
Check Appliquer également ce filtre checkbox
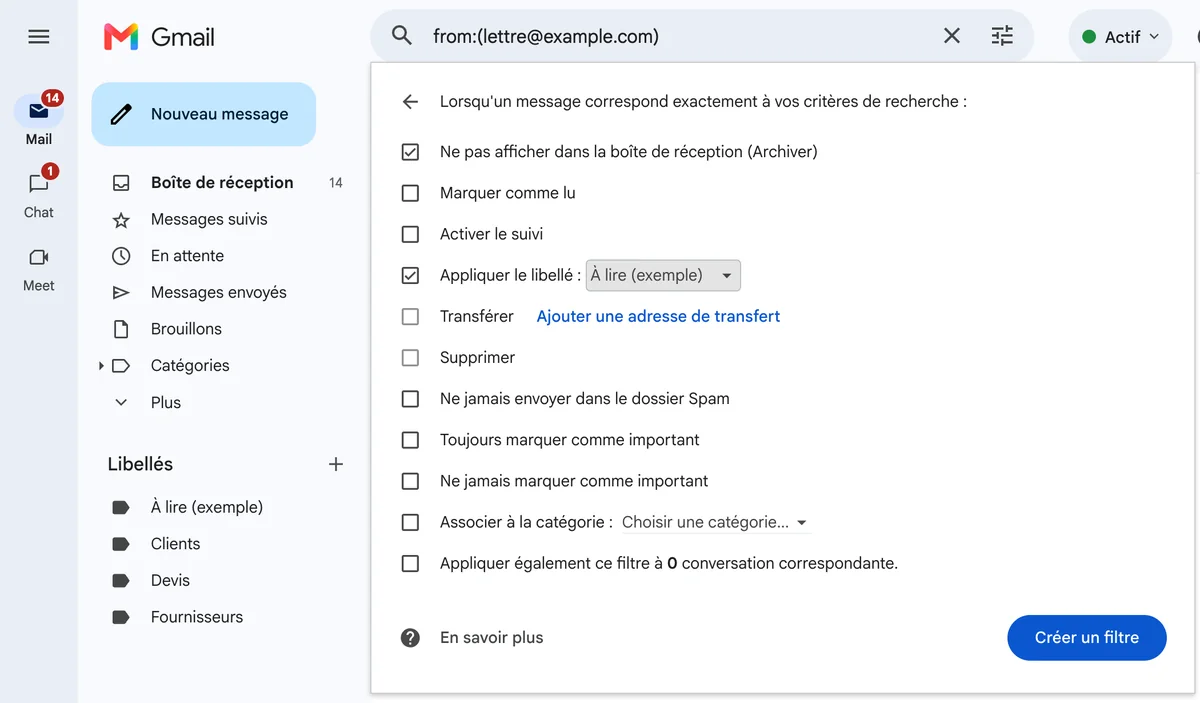tap(410, 563)
